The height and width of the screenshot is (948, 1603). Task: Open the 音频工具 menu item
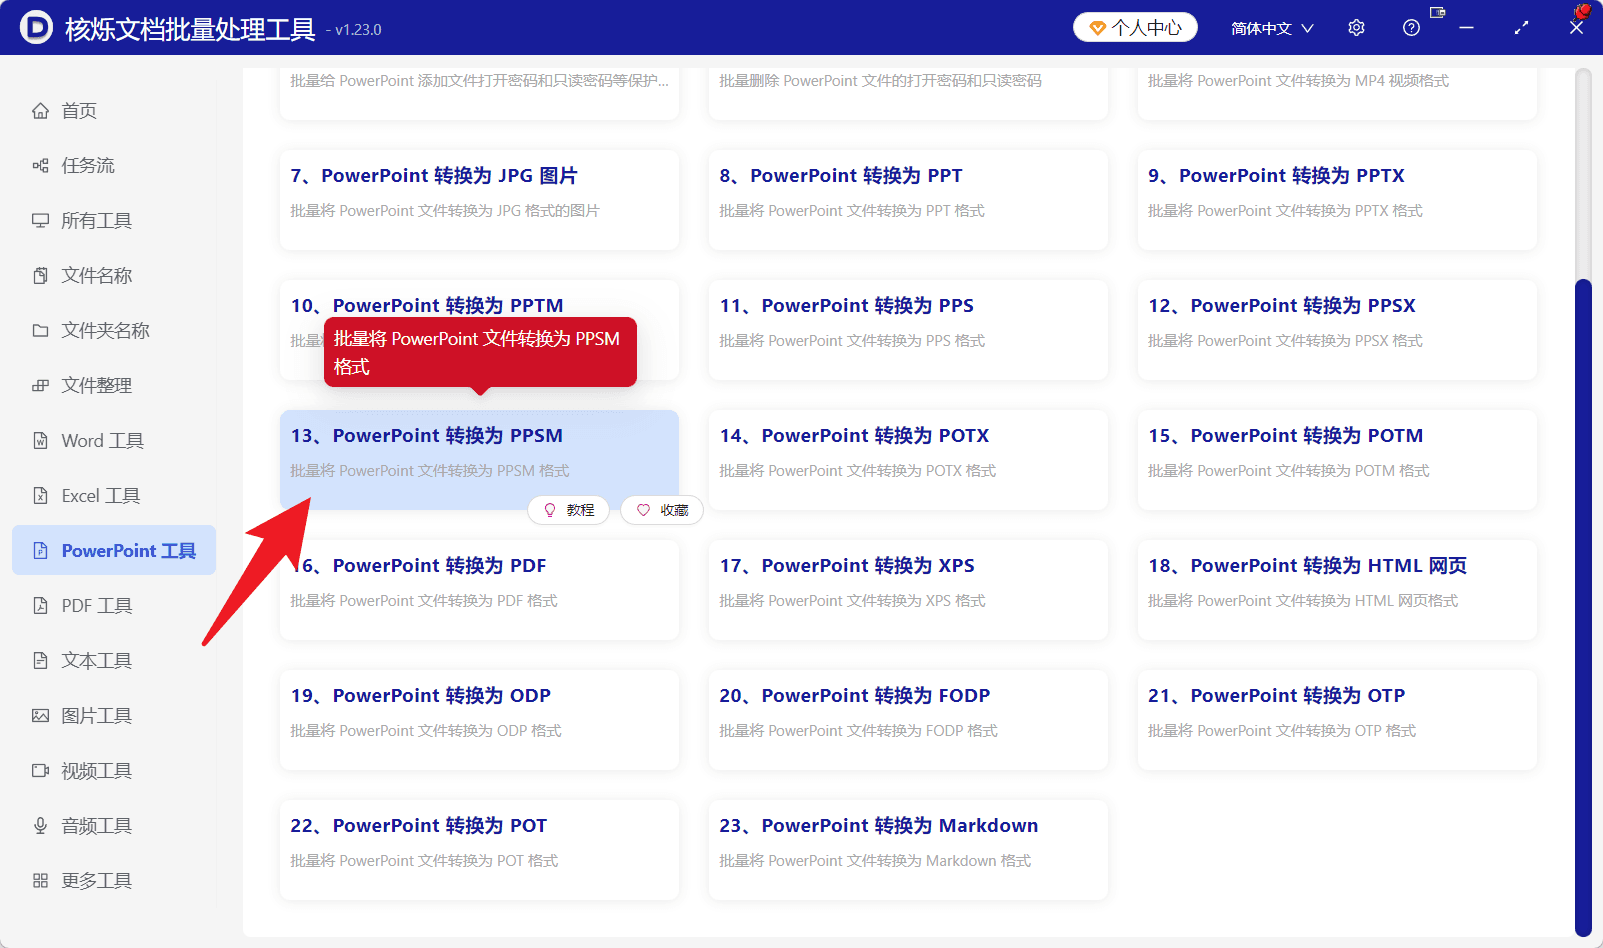tap(114, 826)
